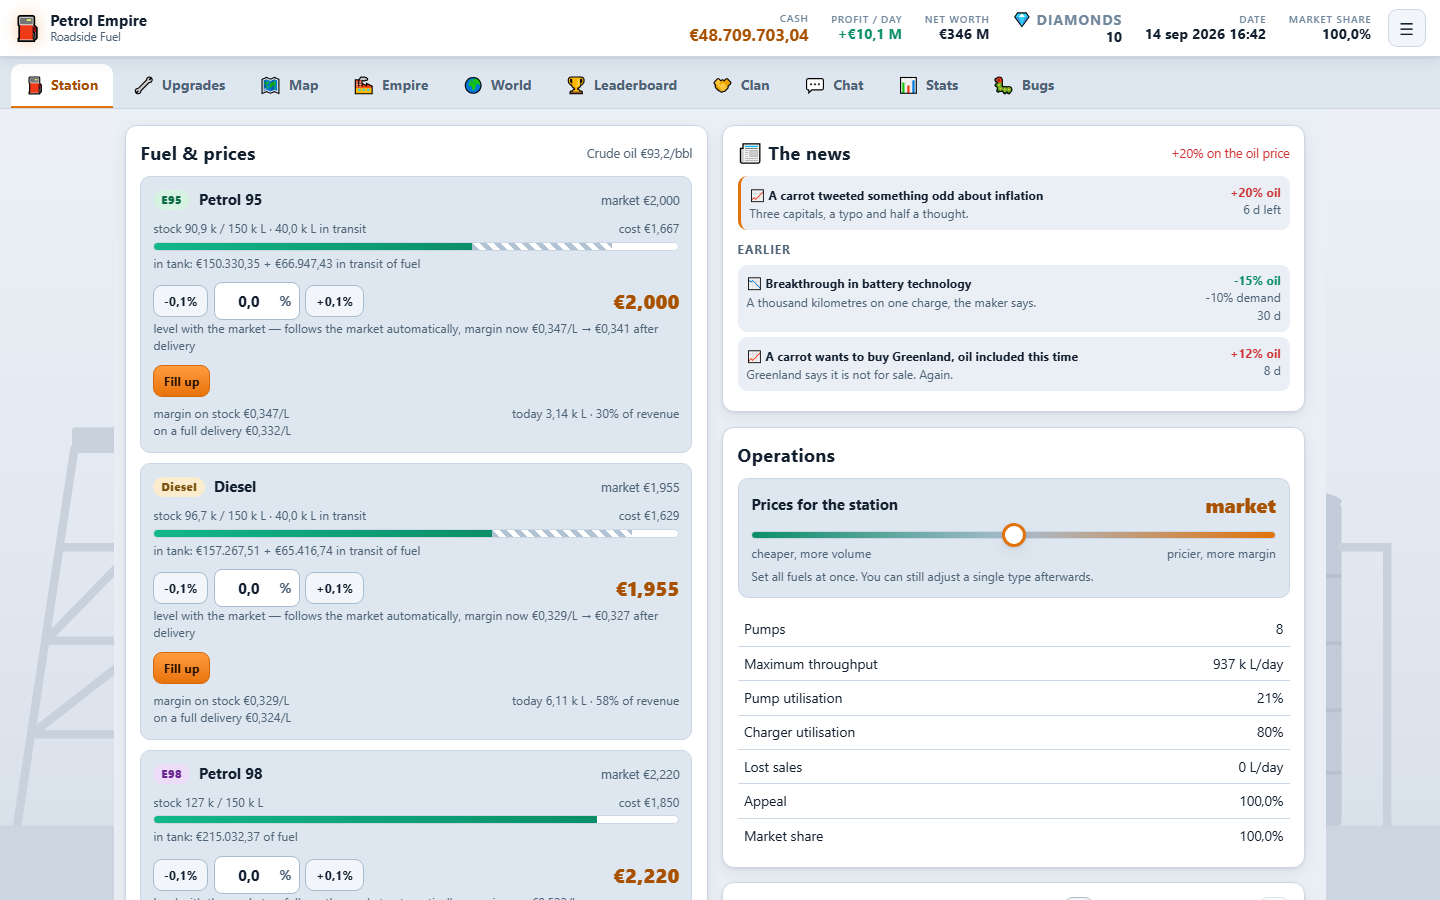Decrease Diesel price by 0,1%

tap(181, 588)
